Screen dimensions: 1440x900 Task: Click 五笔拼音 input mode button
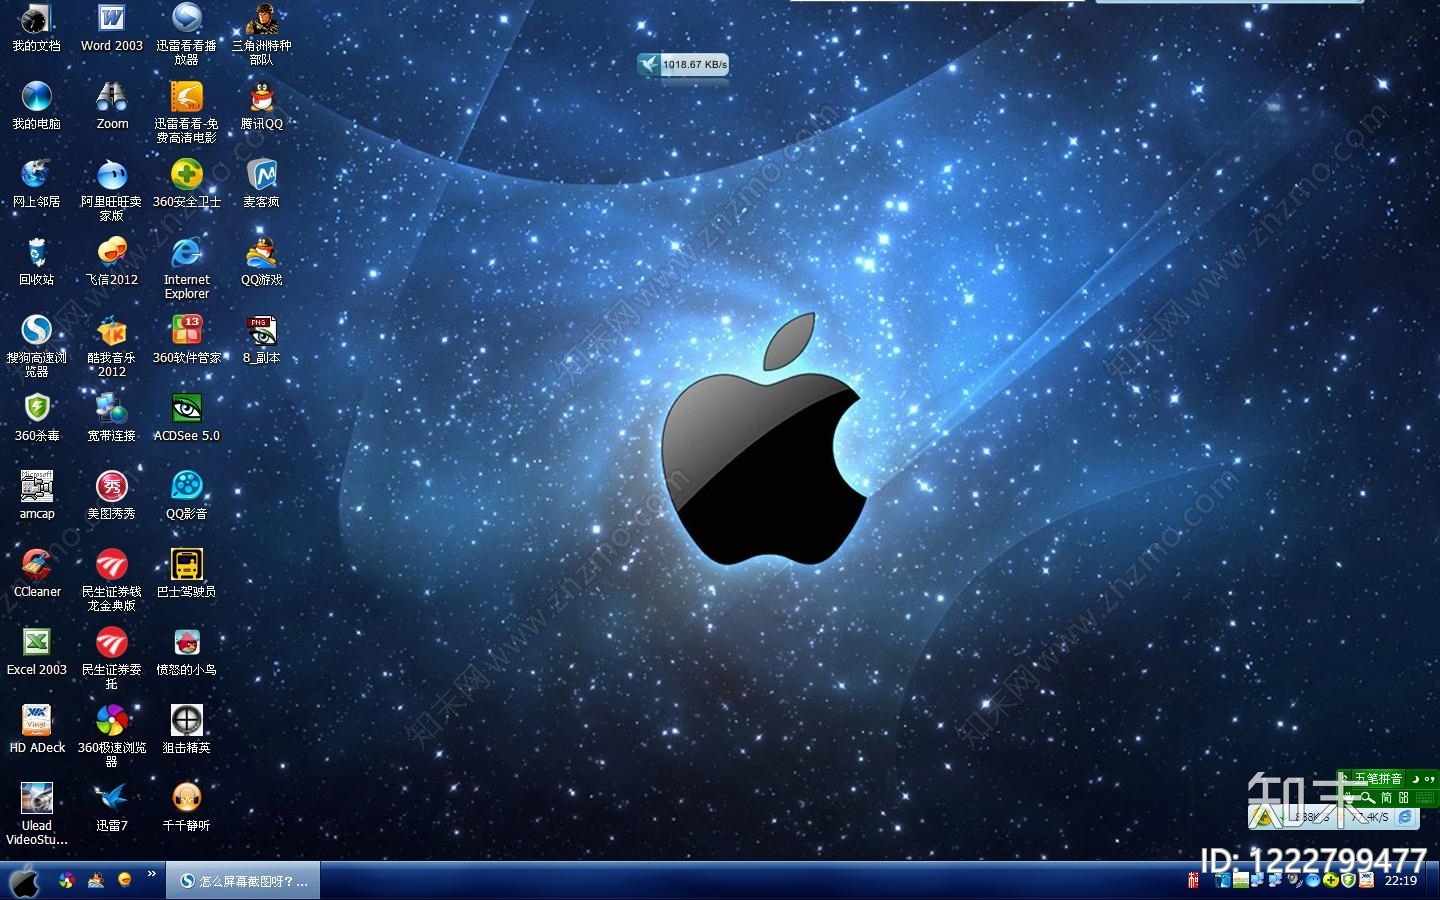pos(1378,778)
